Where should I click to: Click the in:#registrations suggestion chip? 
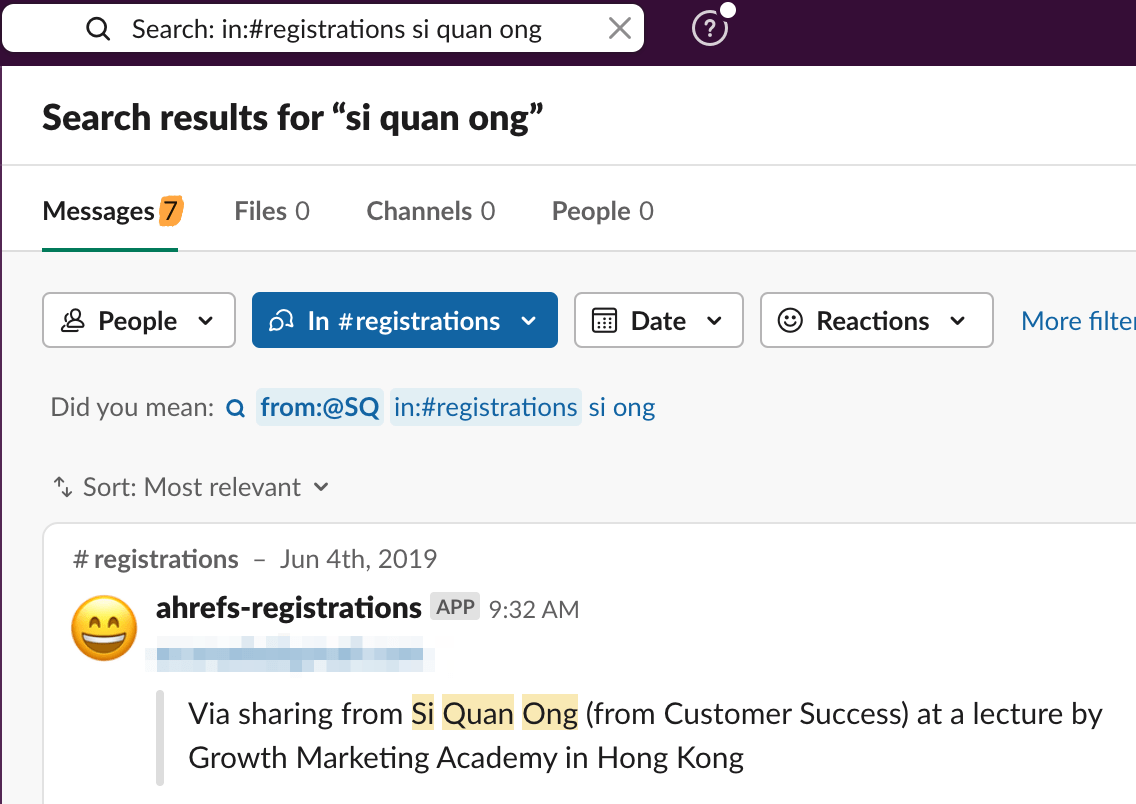pyautogui.click(x=485, y=408)
